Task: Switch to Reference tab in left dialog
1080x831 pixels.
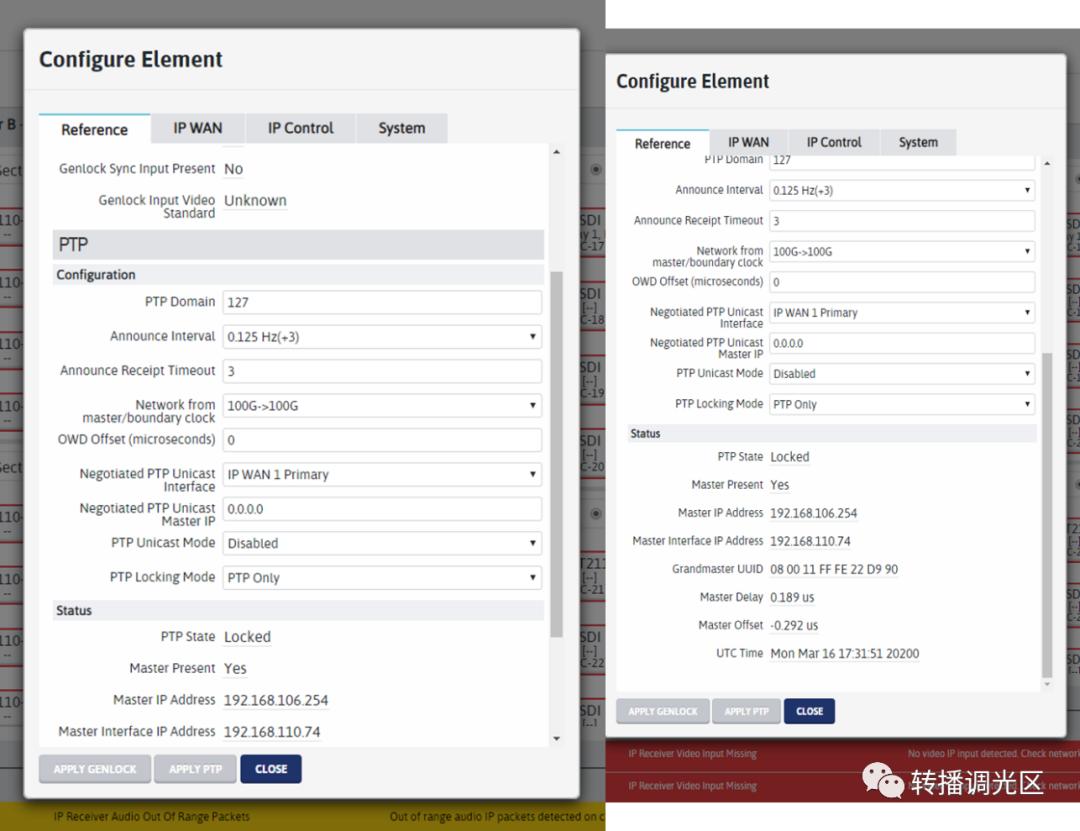Action: tap(94, 129)
